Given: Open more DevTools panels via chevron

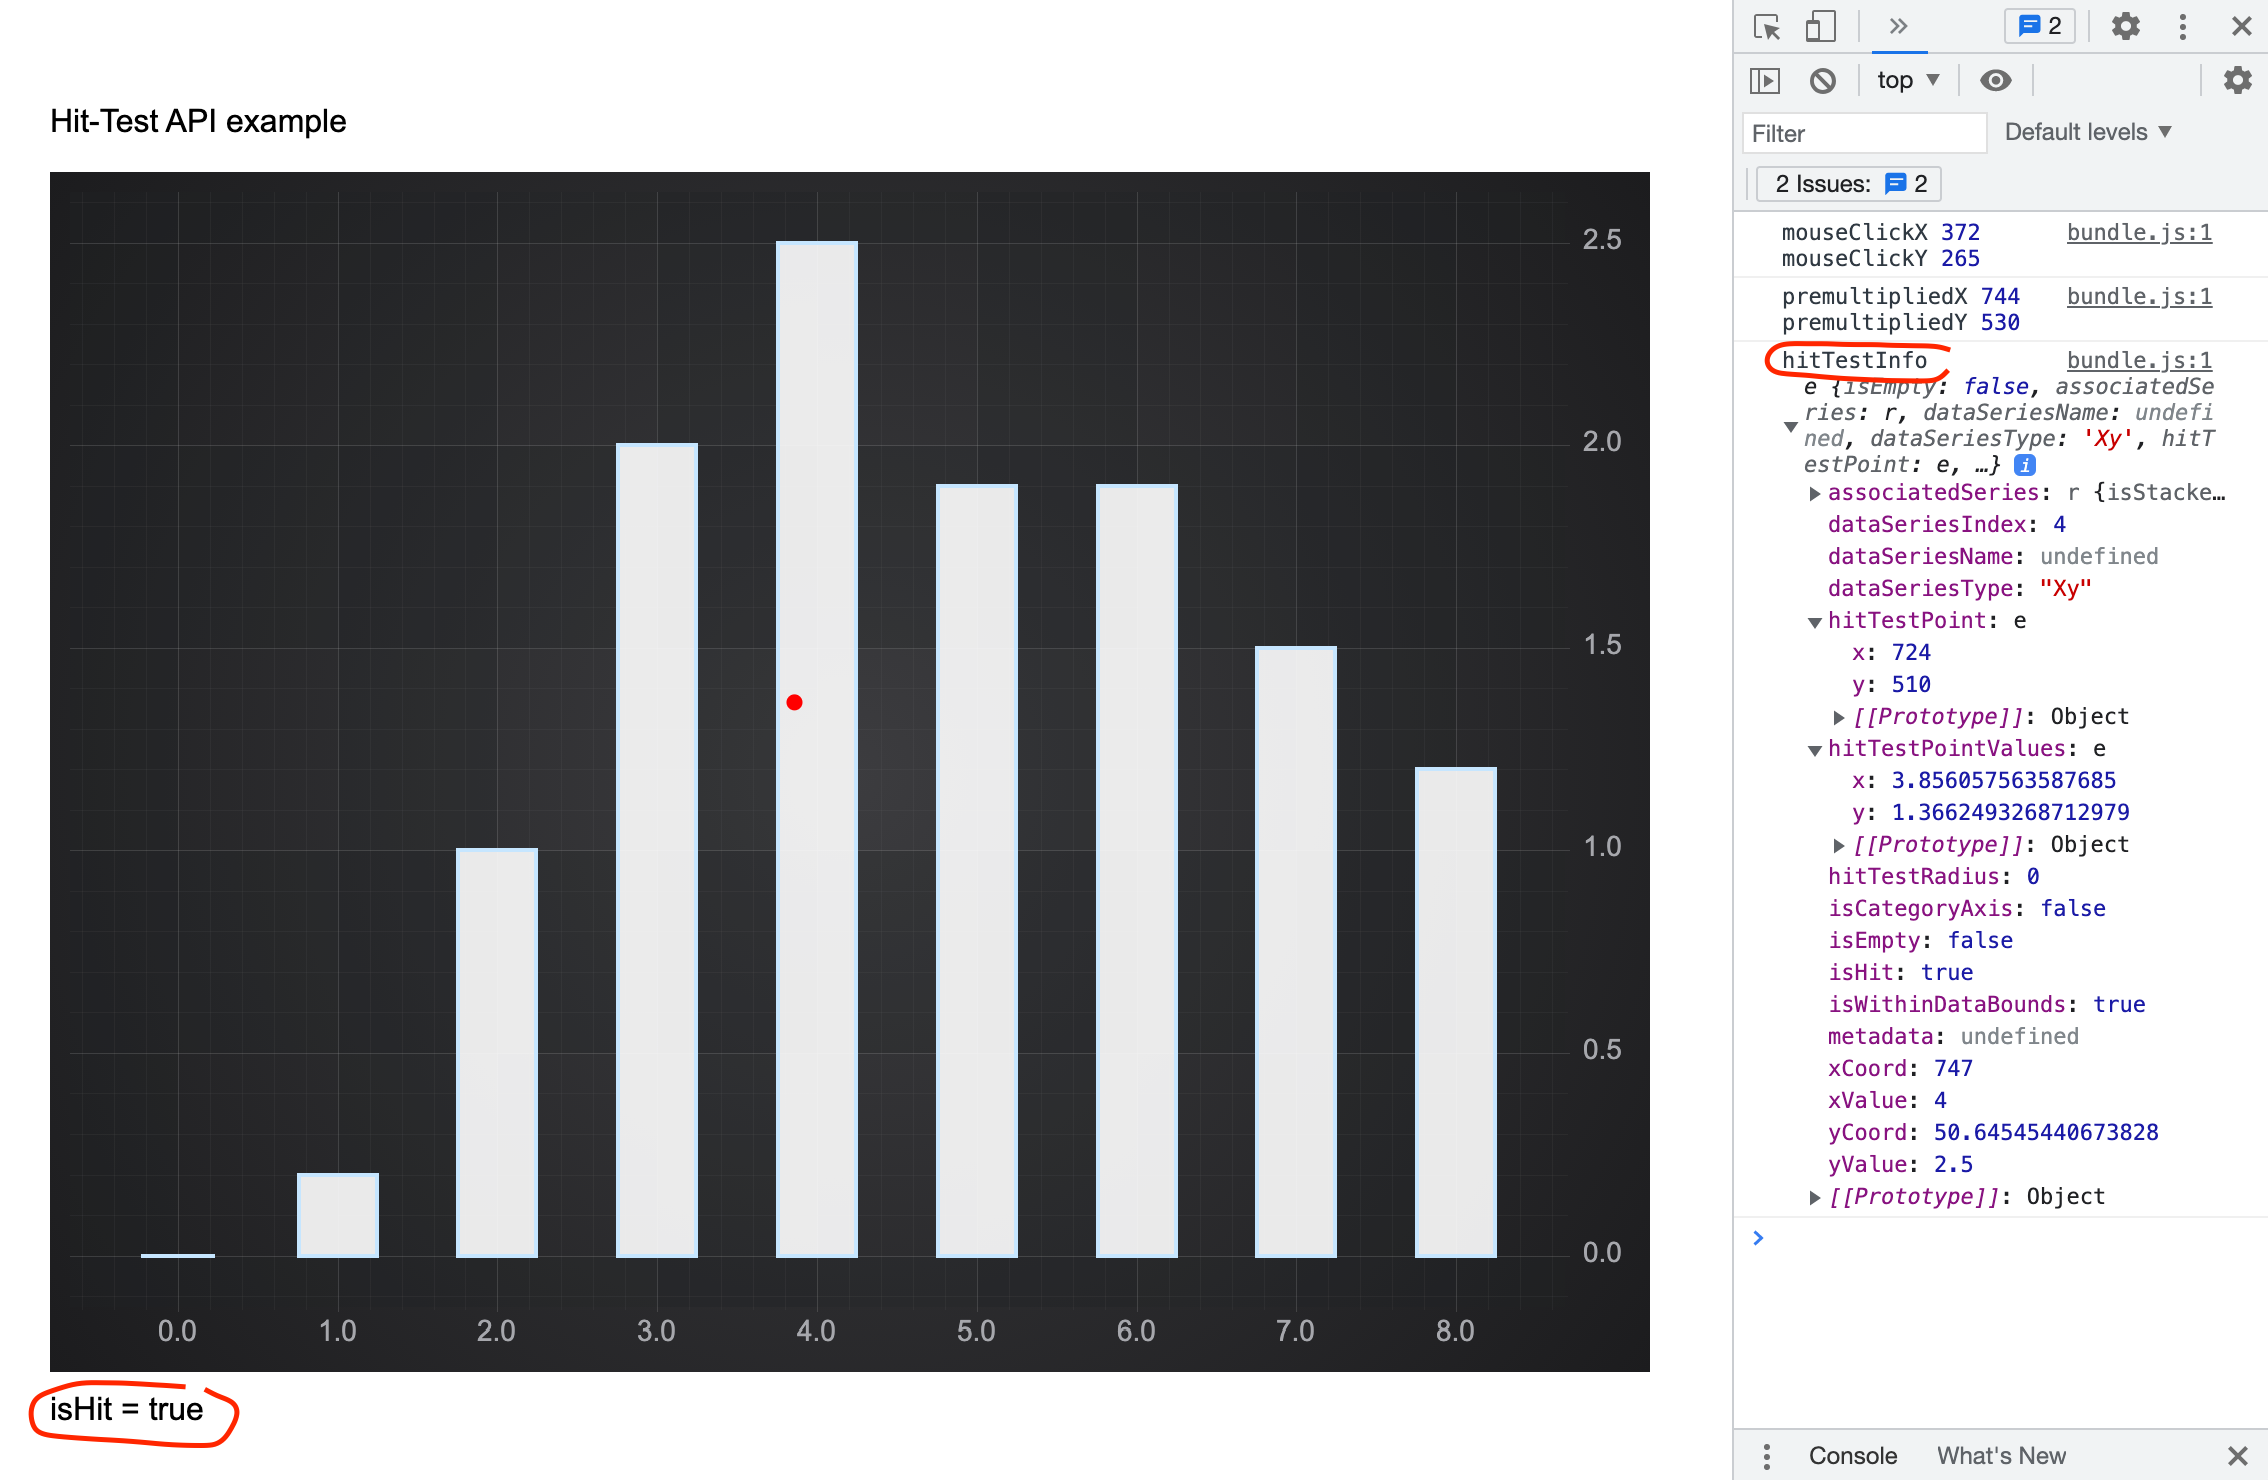Looking at the screenshot, I should tap(1899, 27).
